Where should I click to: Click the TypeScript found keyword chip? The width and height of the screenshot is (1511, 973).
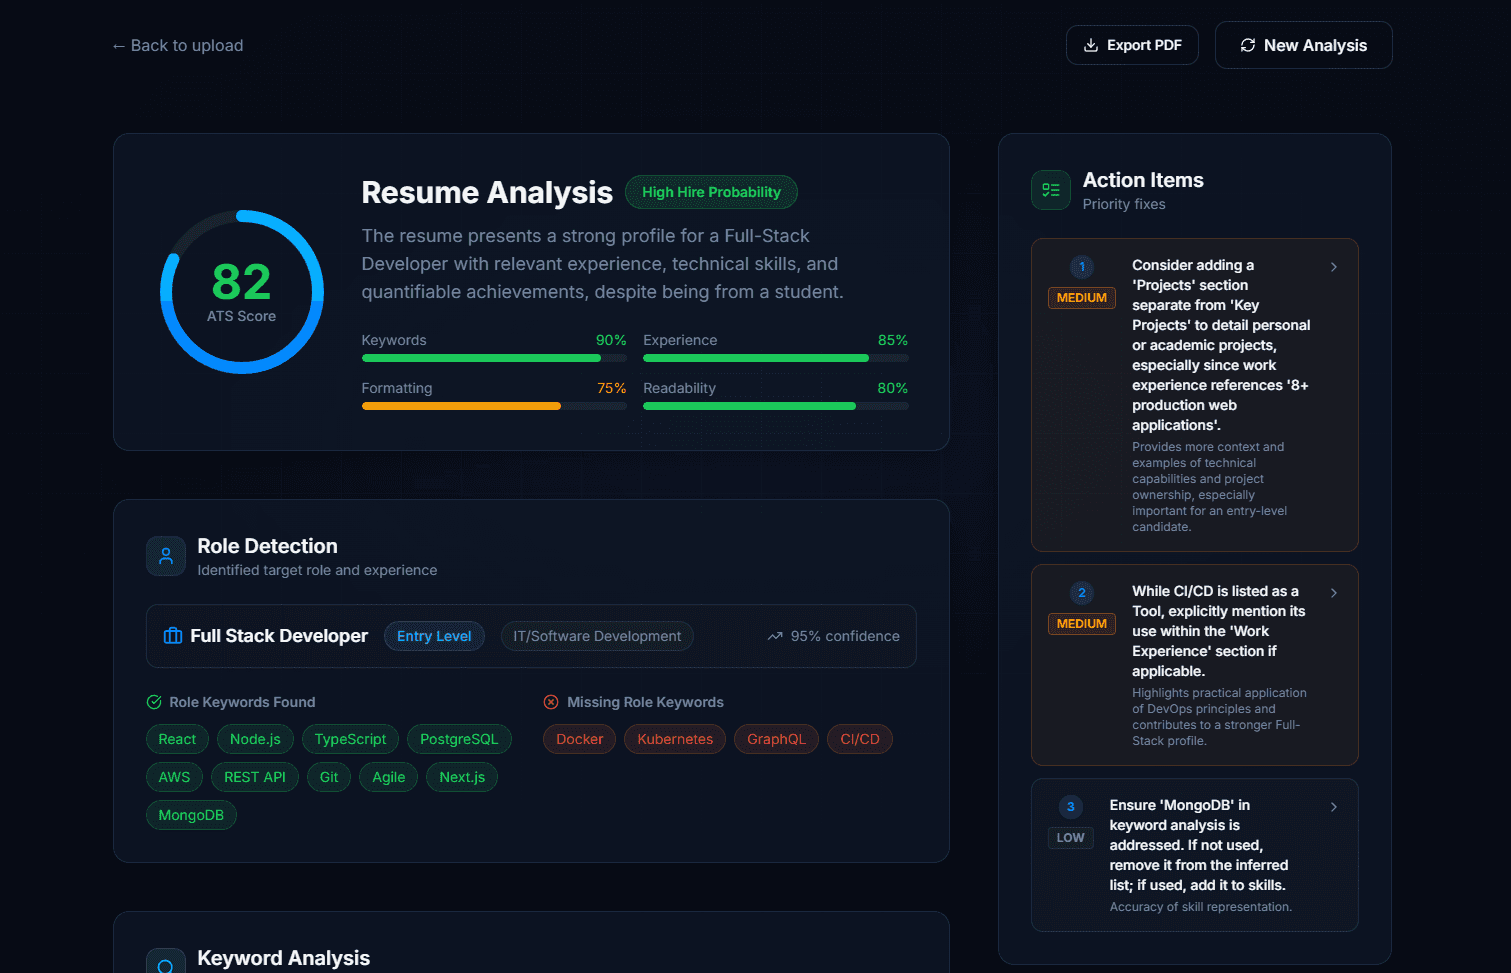[x=350, y=739]
